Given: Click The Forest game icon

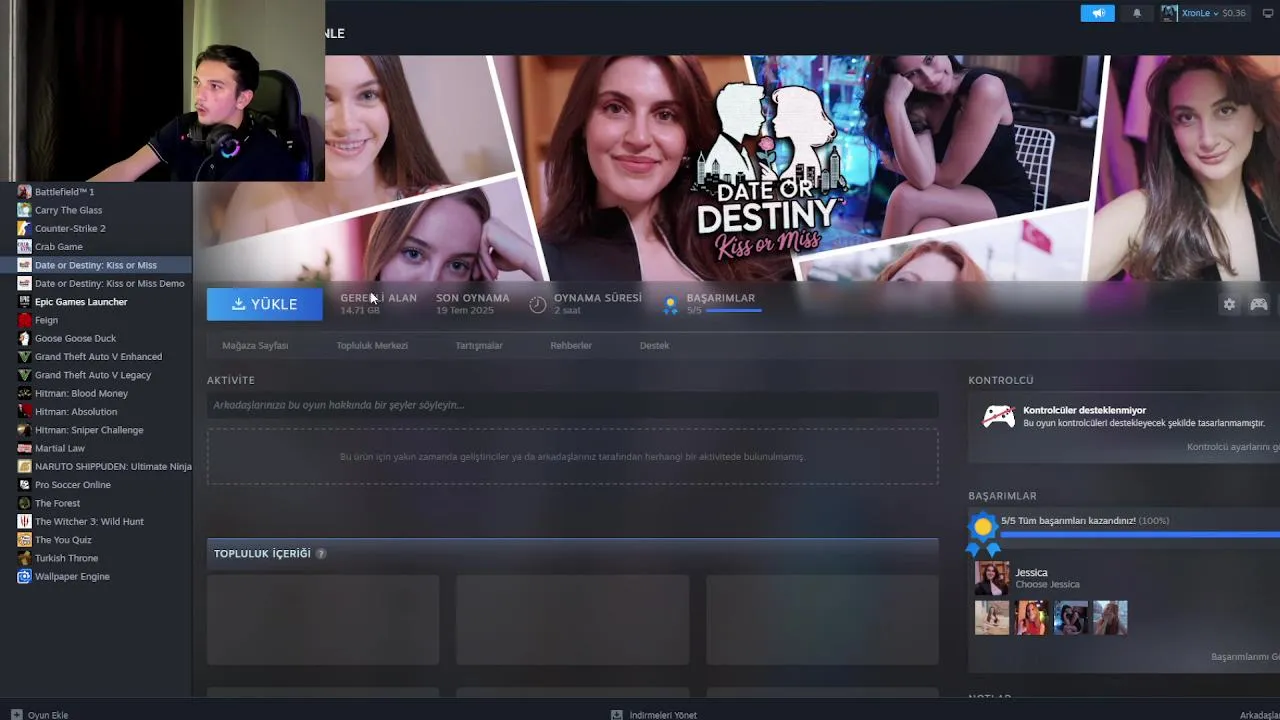Looking at the screenshot, I should coord(25,503).
